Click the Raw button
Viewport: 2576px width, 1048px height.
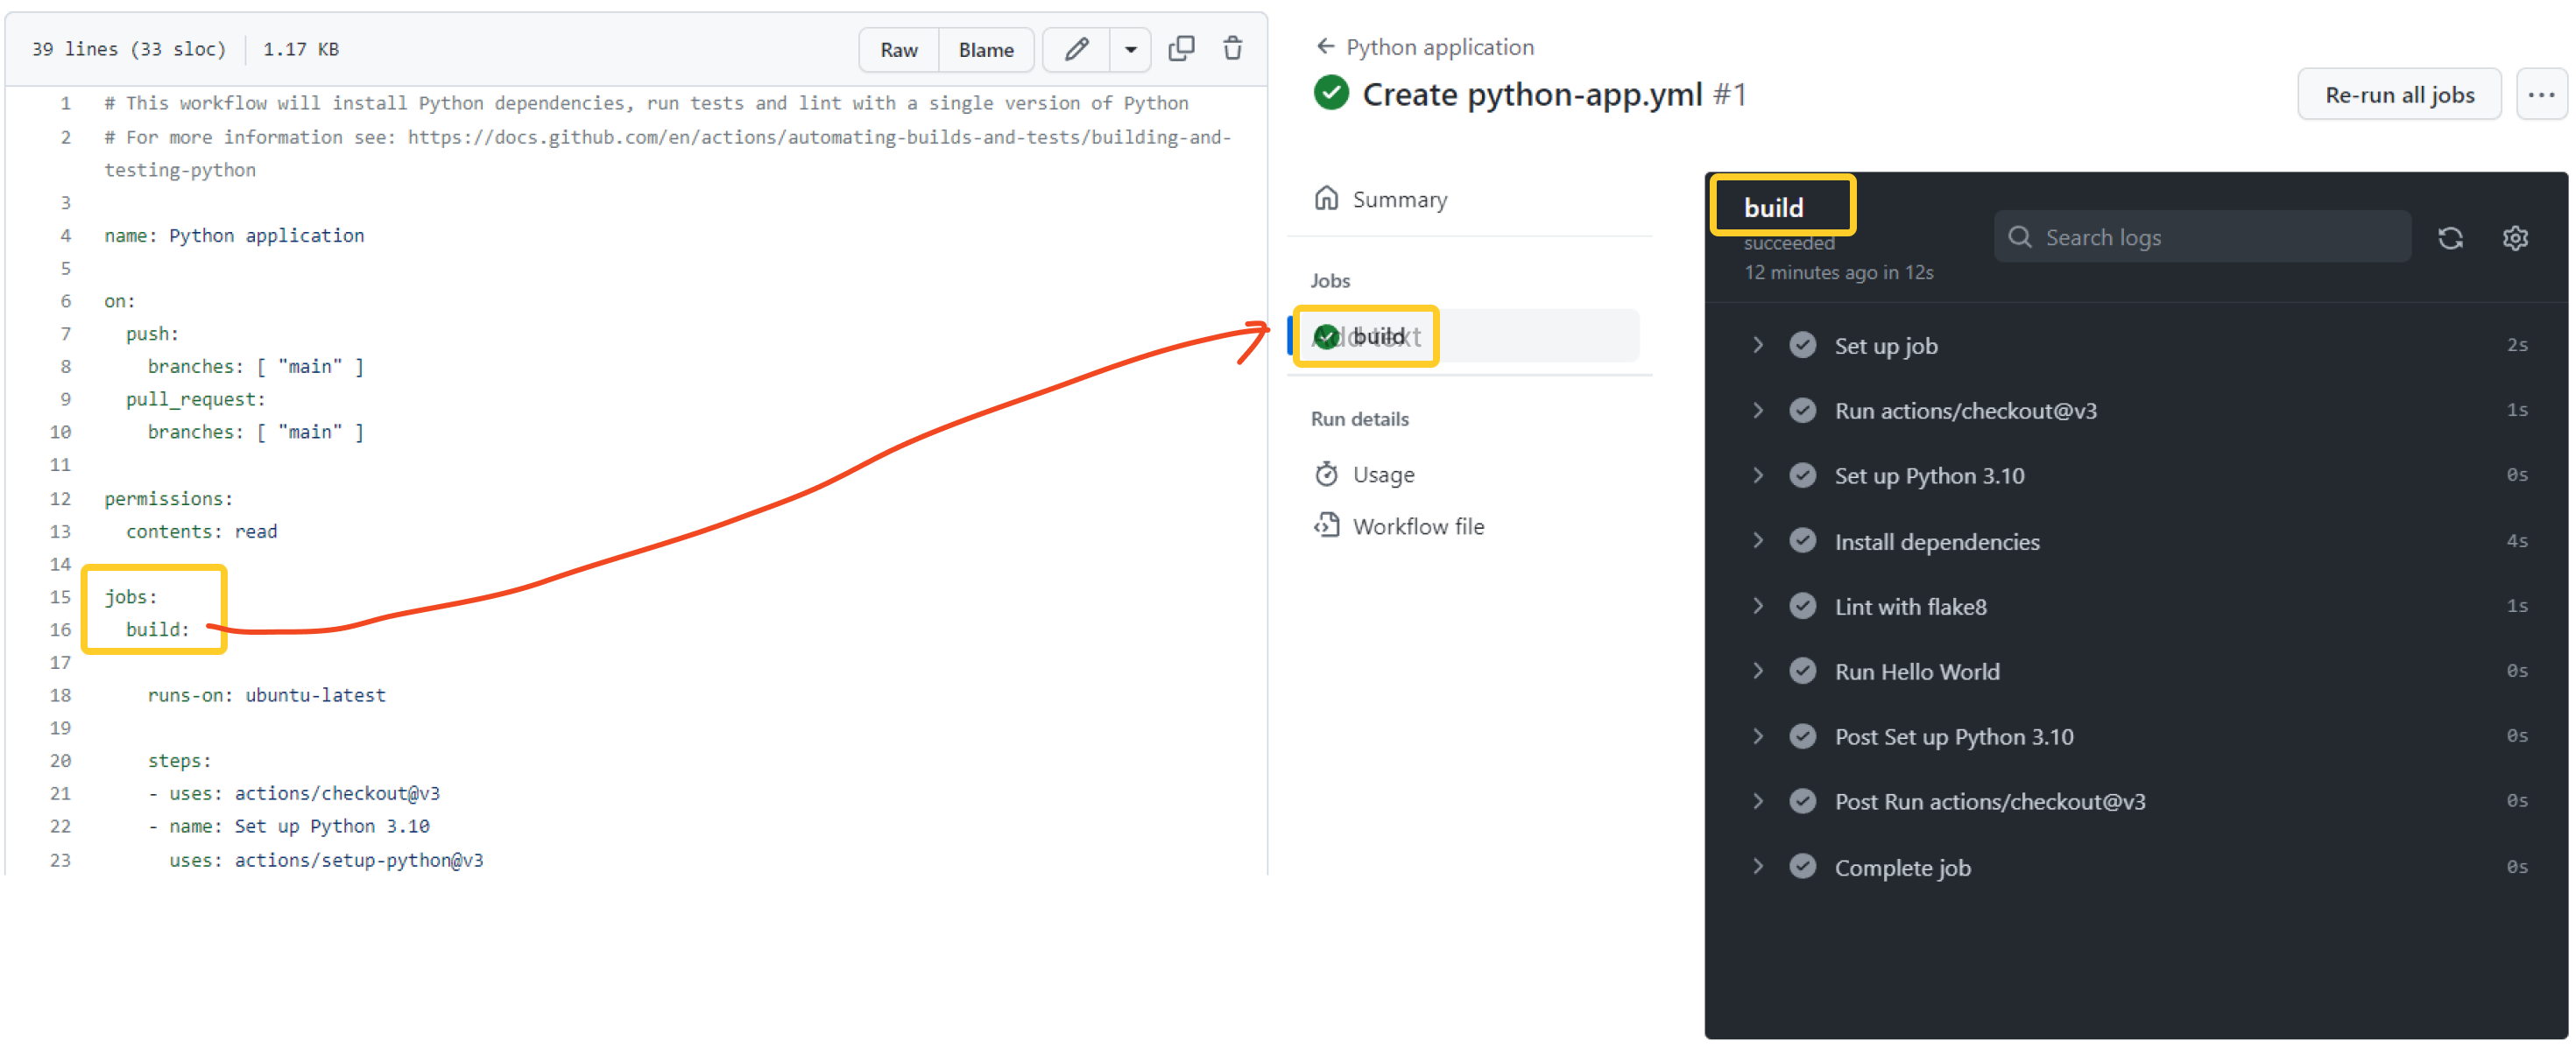[898, 50]
